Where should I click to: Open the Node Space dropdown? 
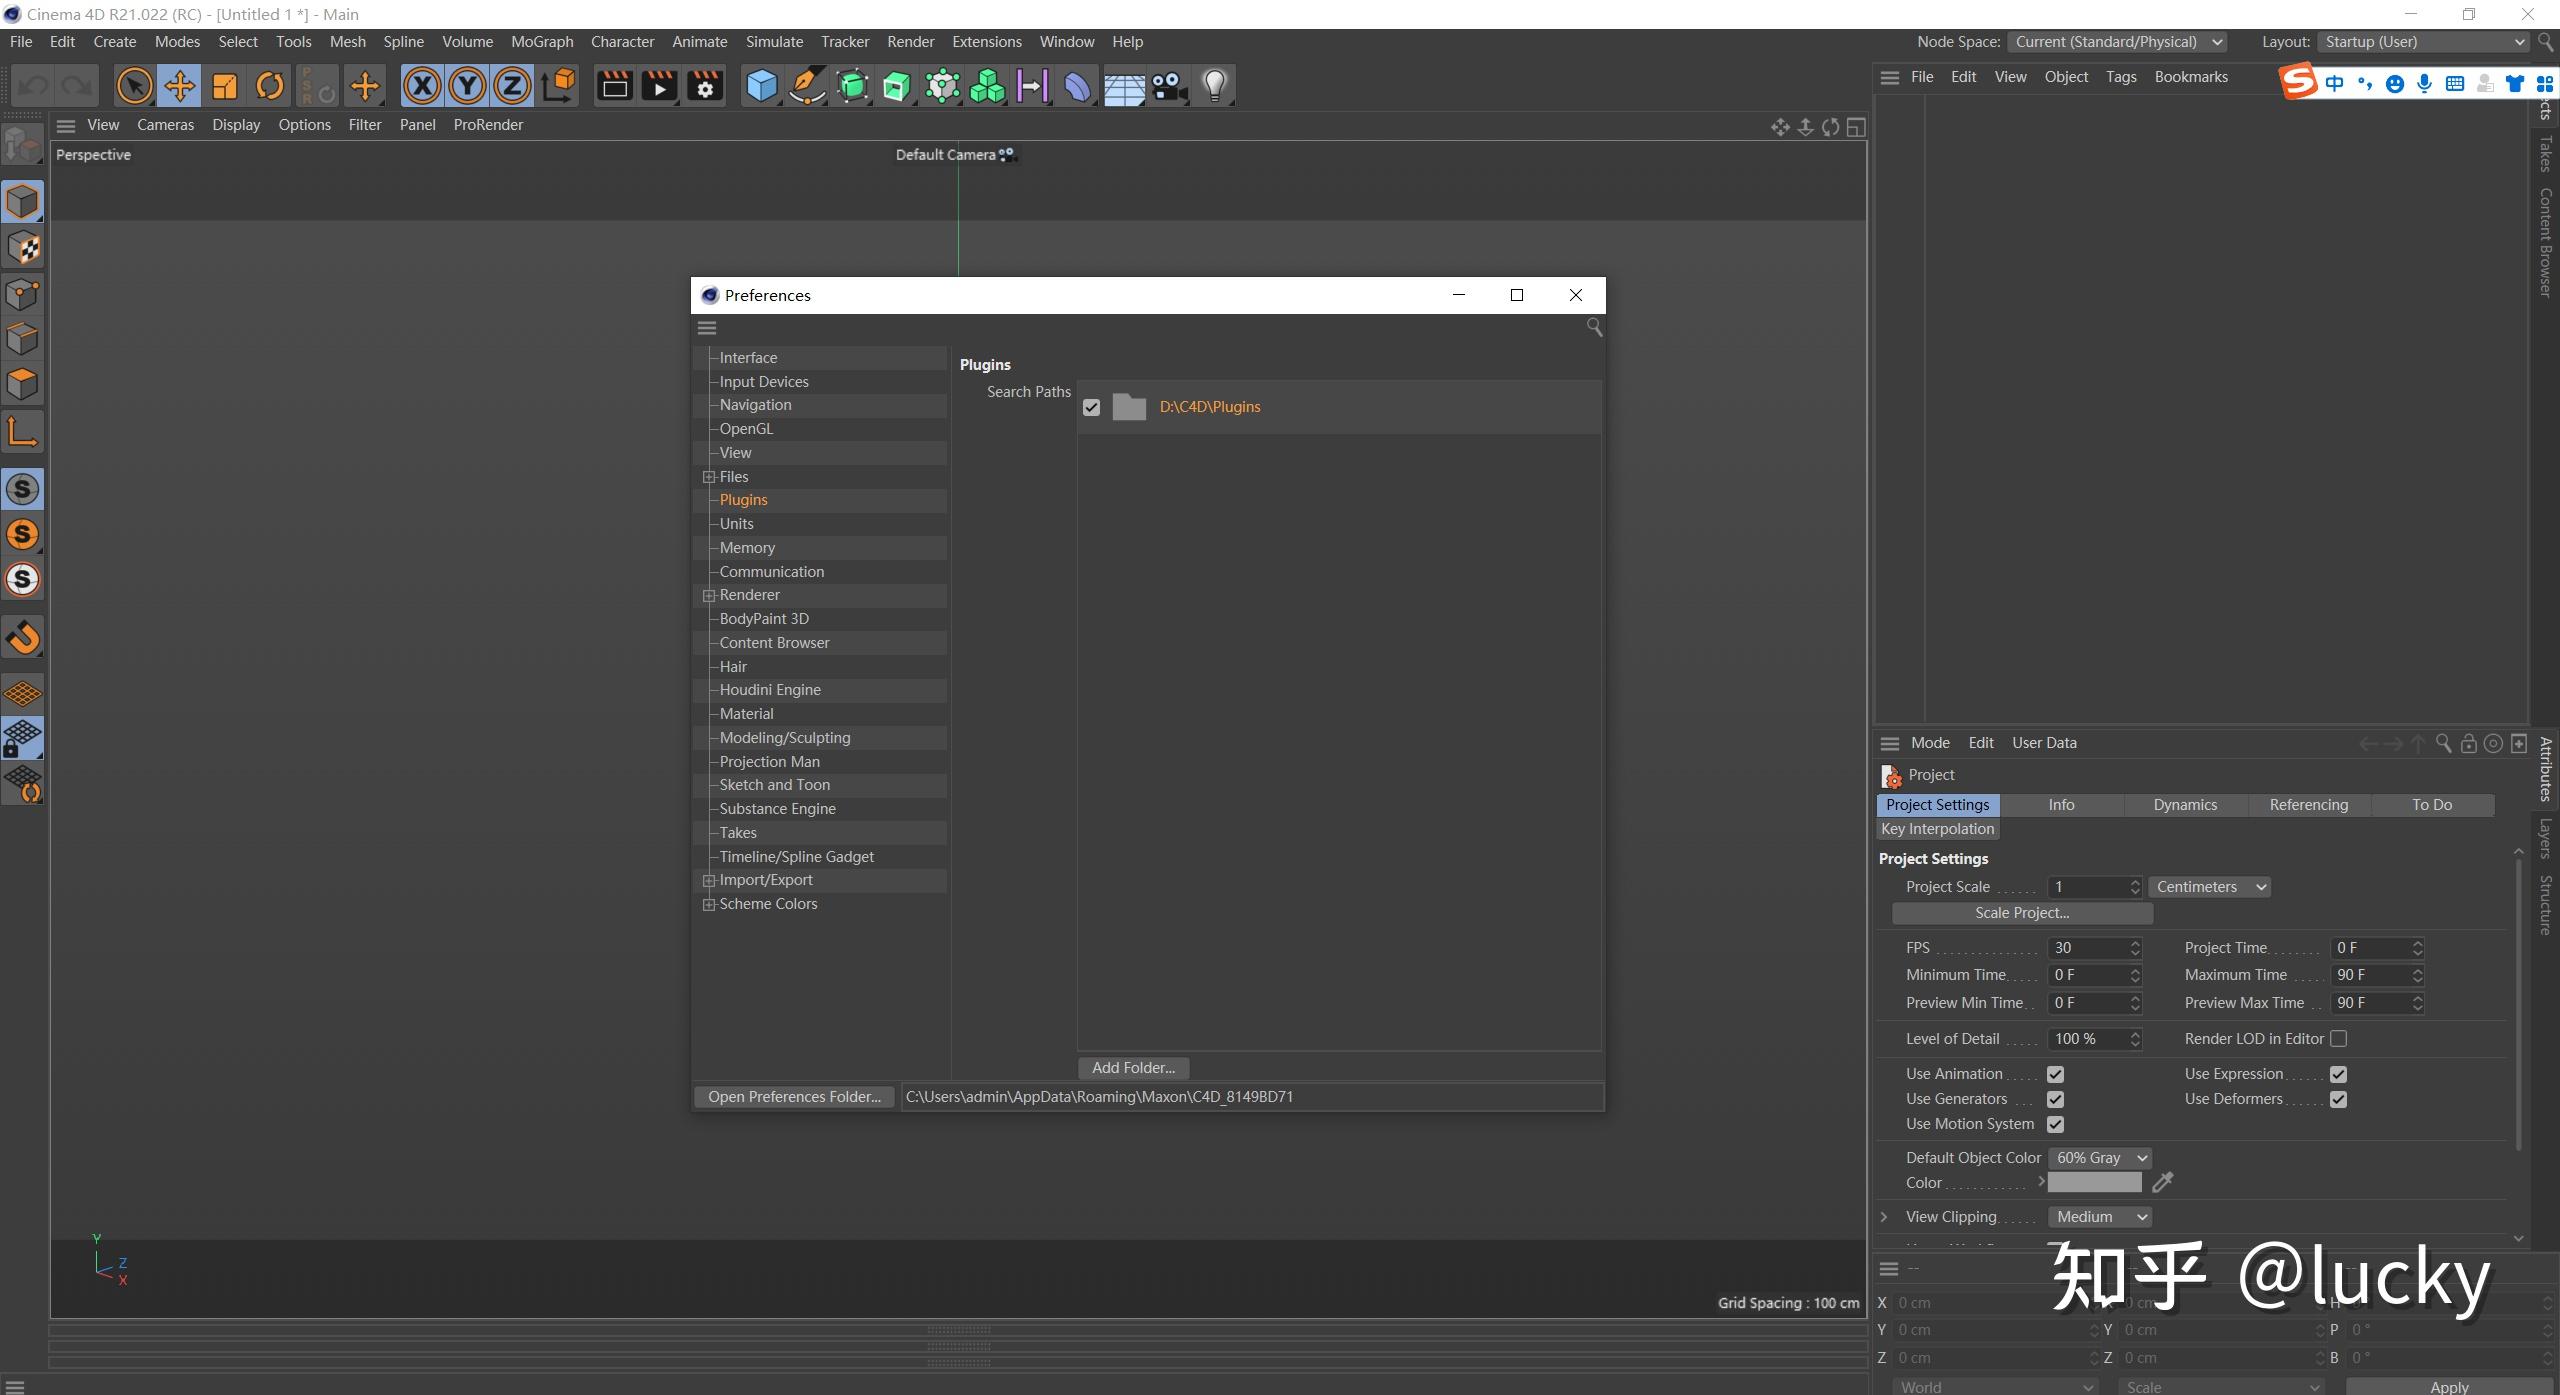[x=2118, y=42]
